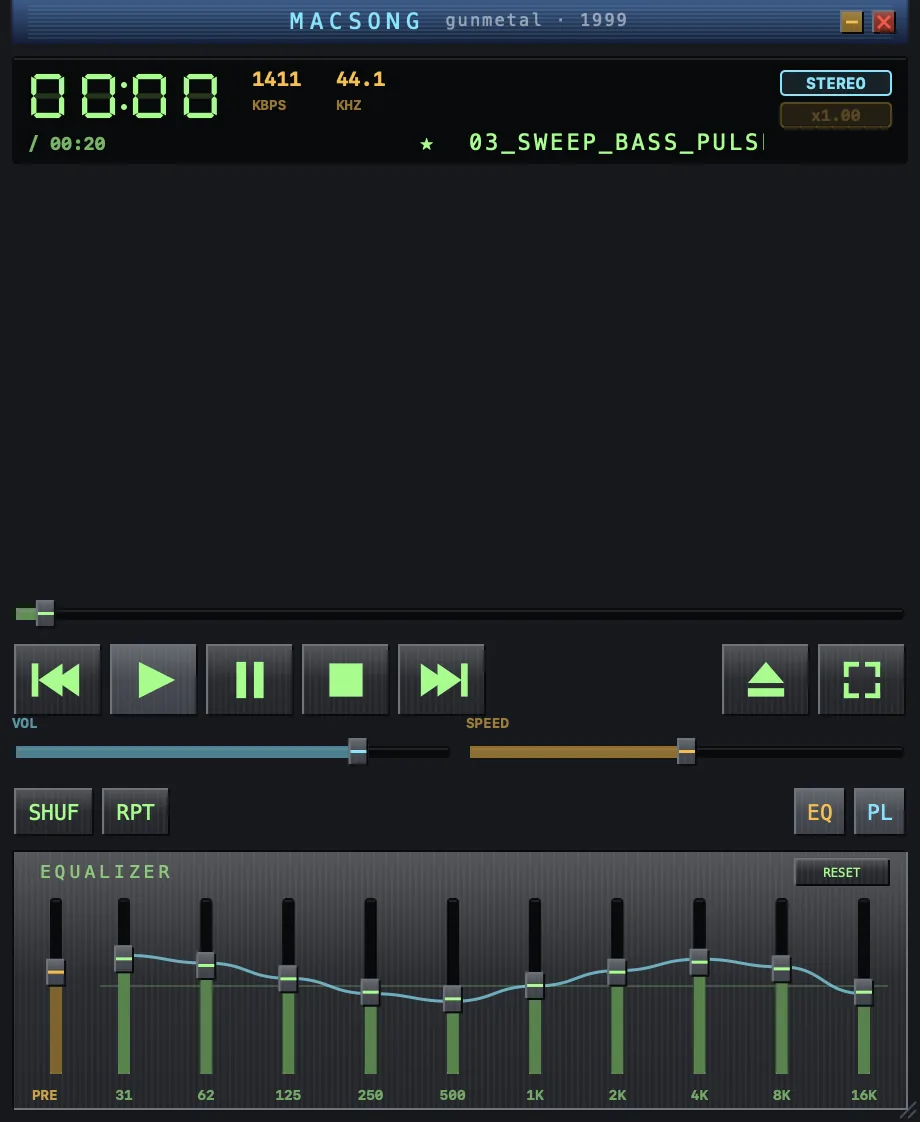Hide the equalizer panel via EQ

819,811
